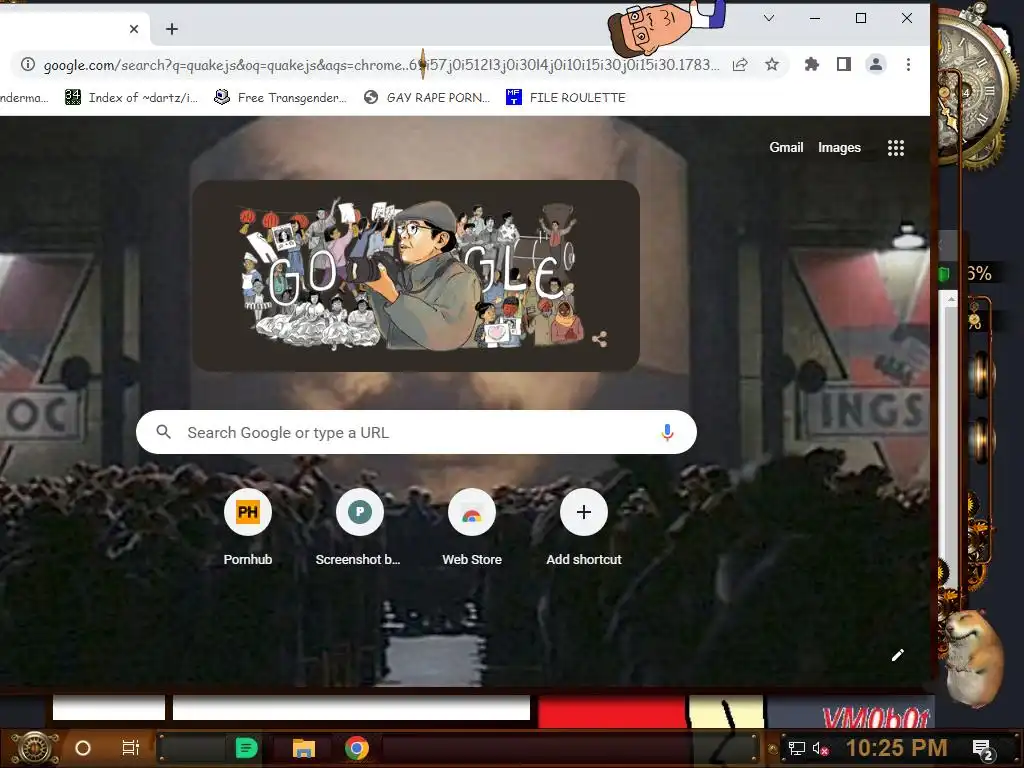Open the steampunk Start button

point(33,748)
